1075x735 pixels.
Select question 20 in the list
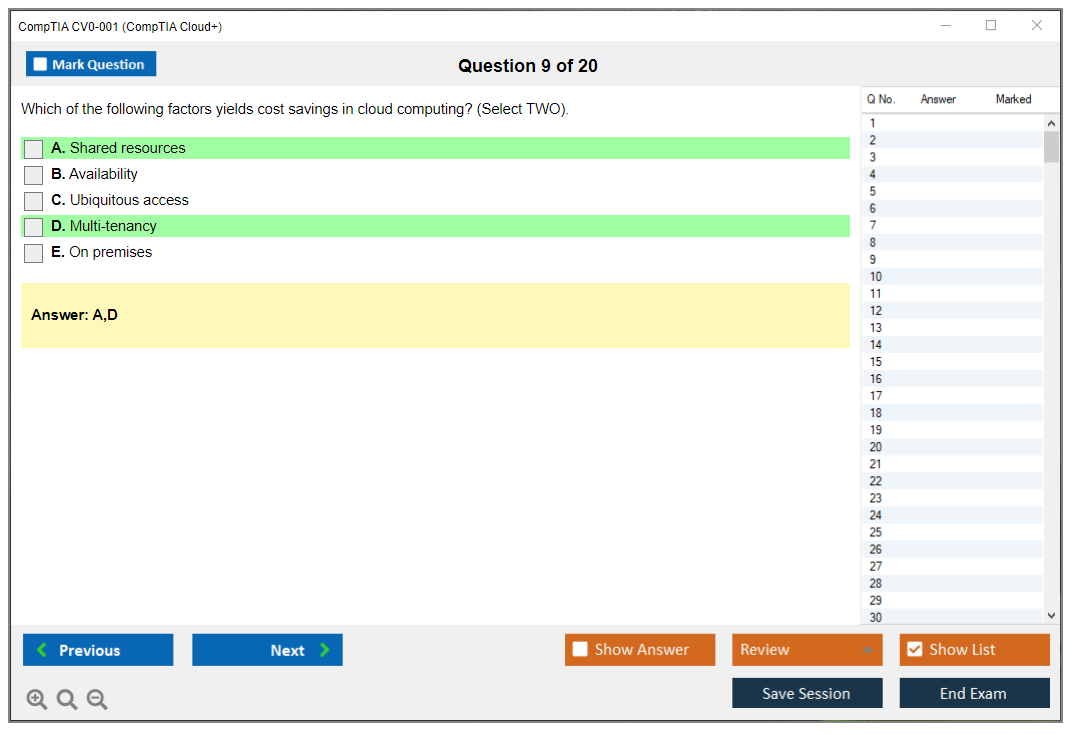876,447
